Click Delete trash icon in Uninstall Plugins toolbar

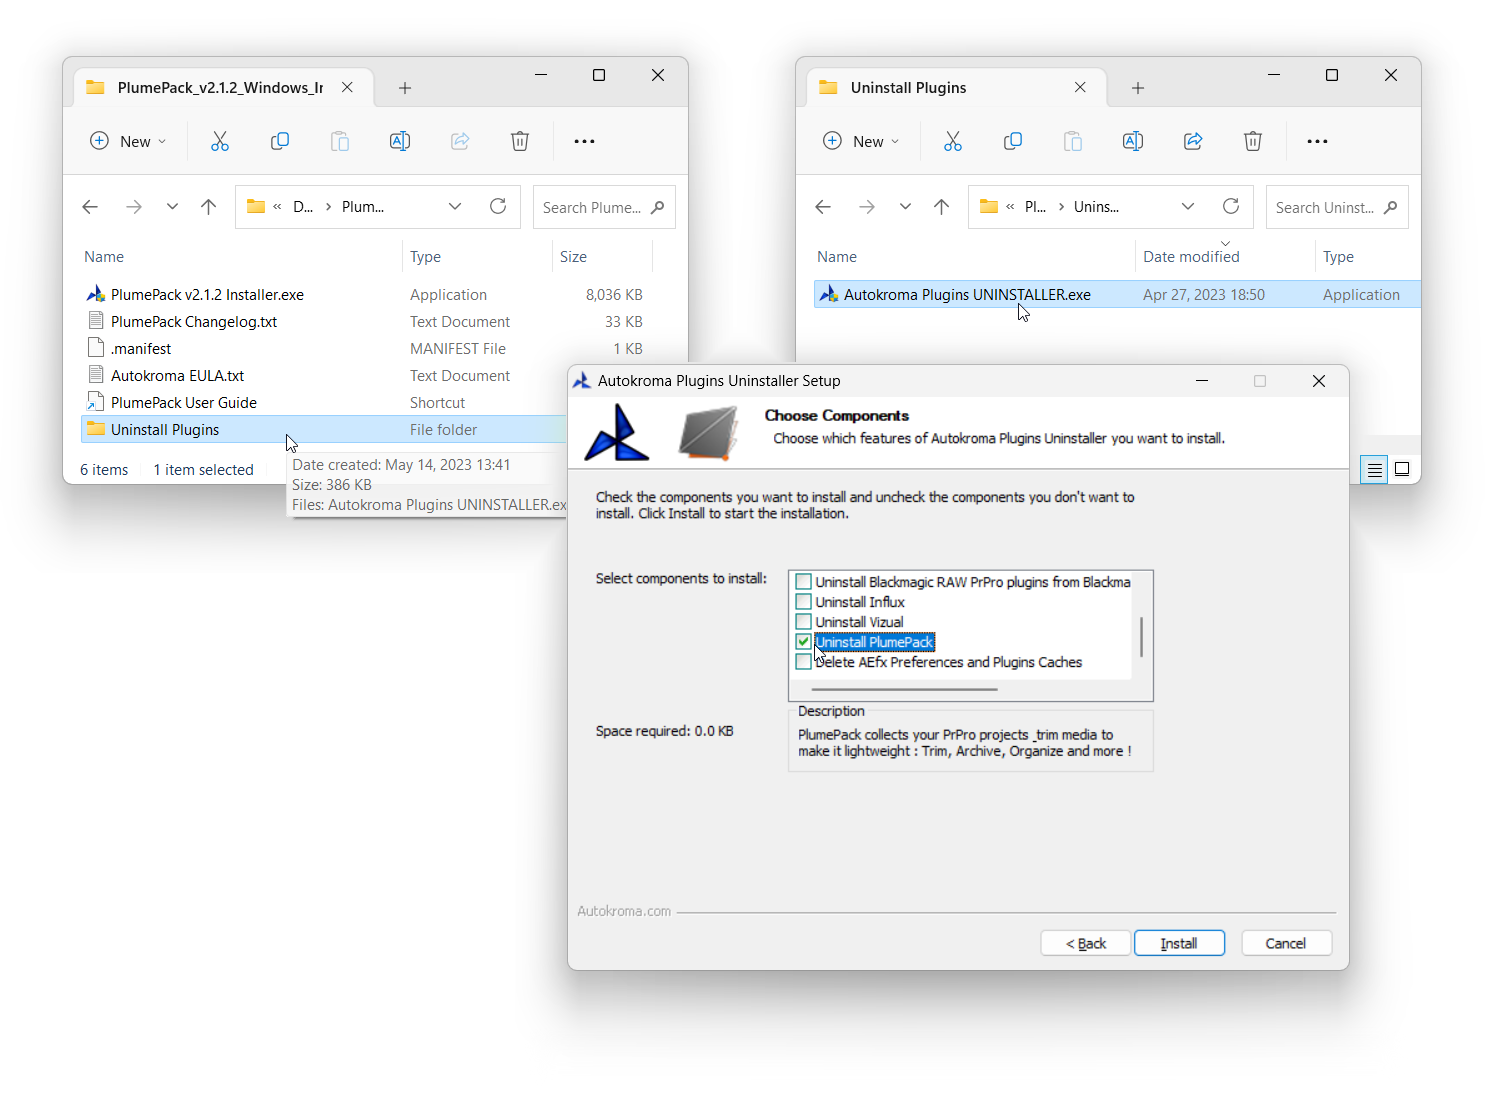pos(1253,141)
